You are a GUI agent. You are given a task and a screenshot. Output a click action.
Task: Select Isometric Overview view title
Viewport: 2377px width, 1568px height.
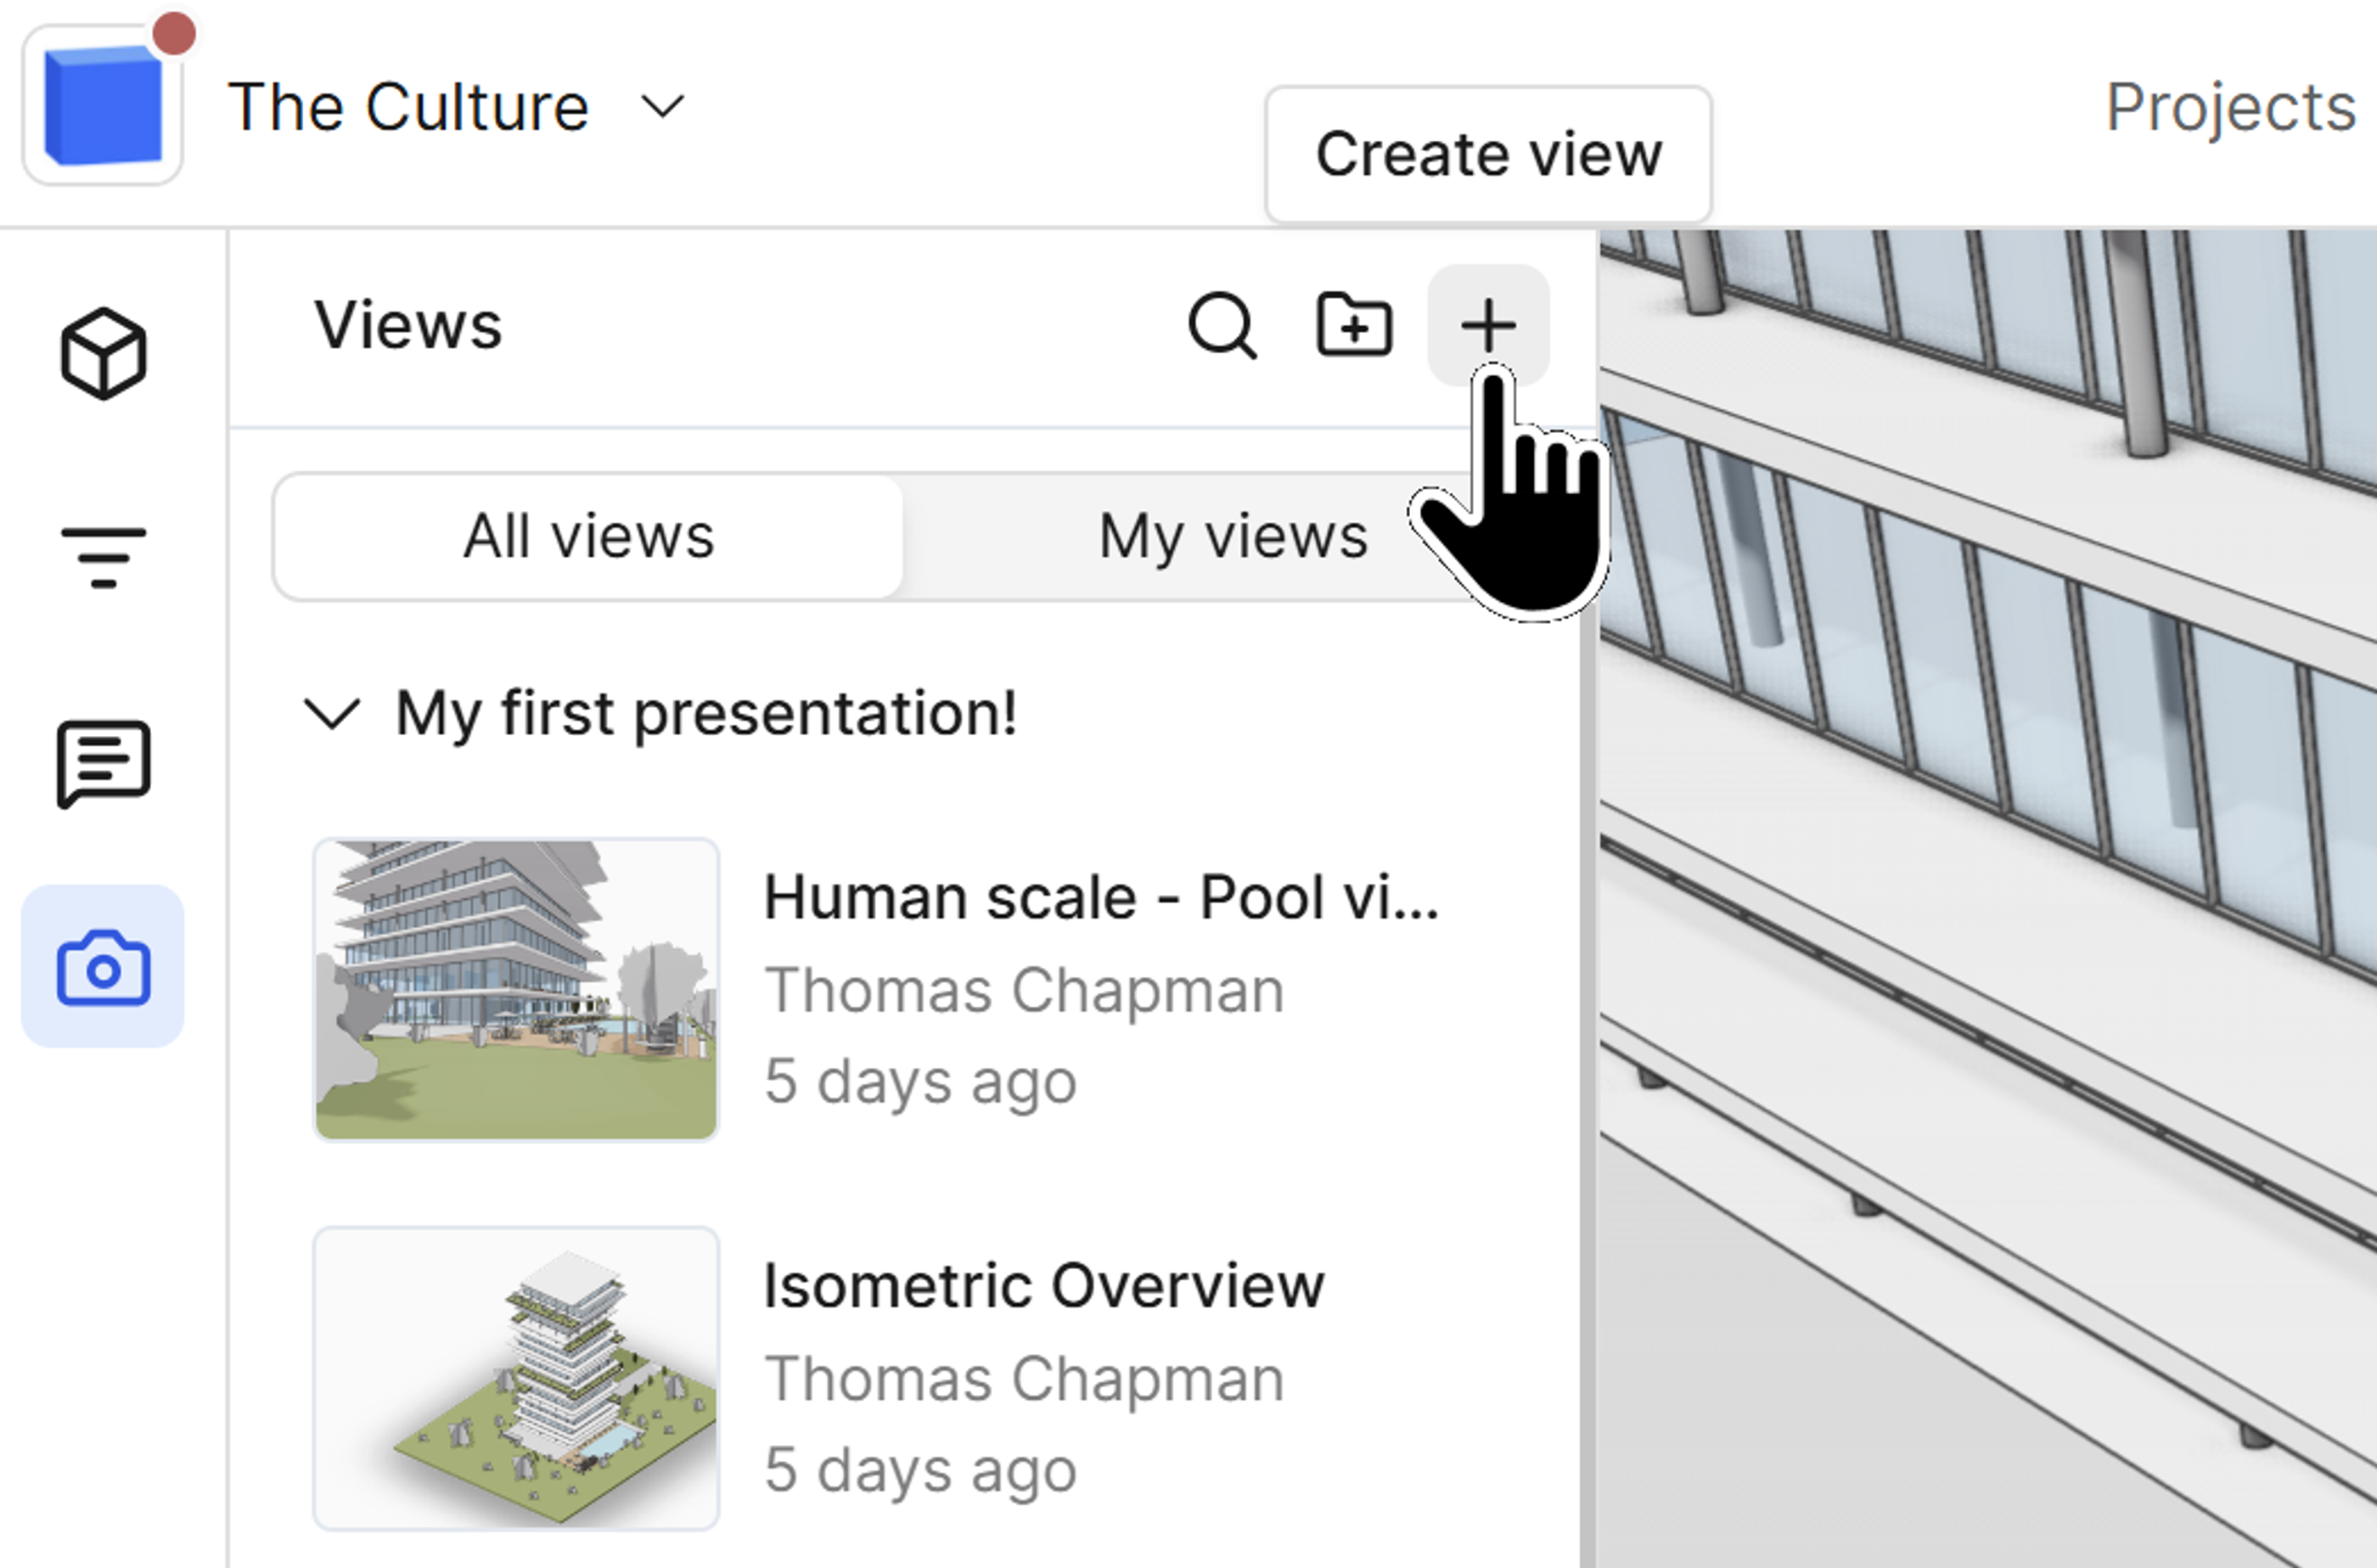pos(1043,1285)
